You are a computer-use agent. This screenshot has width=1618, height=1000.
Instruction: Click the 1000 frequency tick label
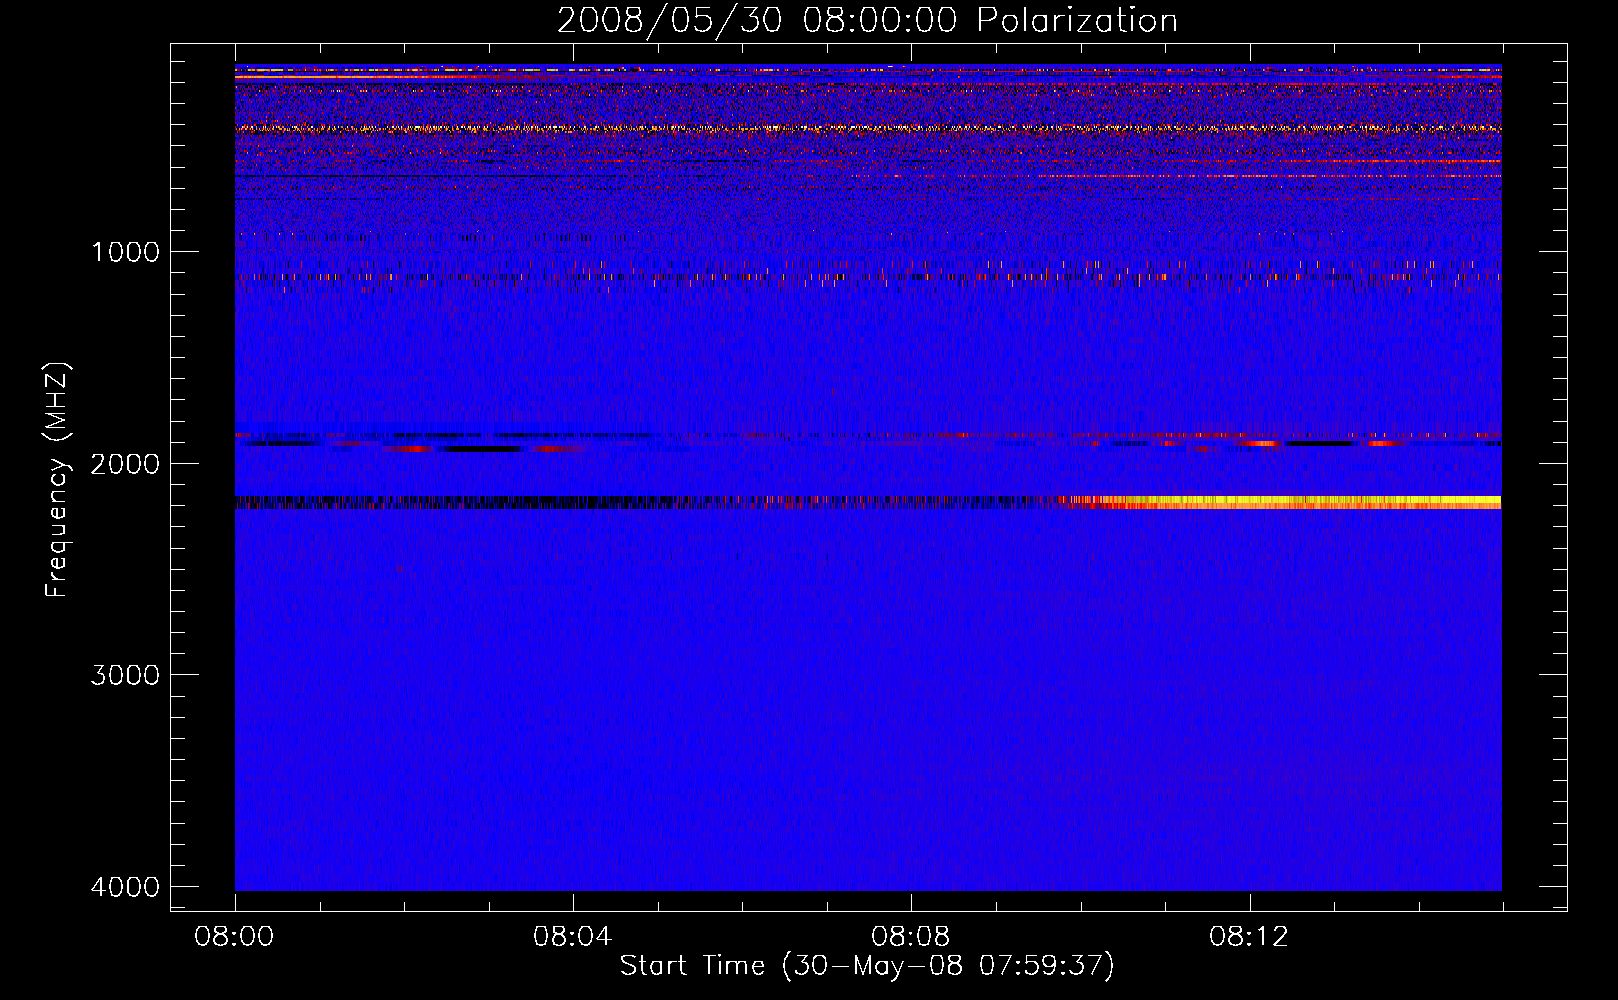click(x=126, y=252)
